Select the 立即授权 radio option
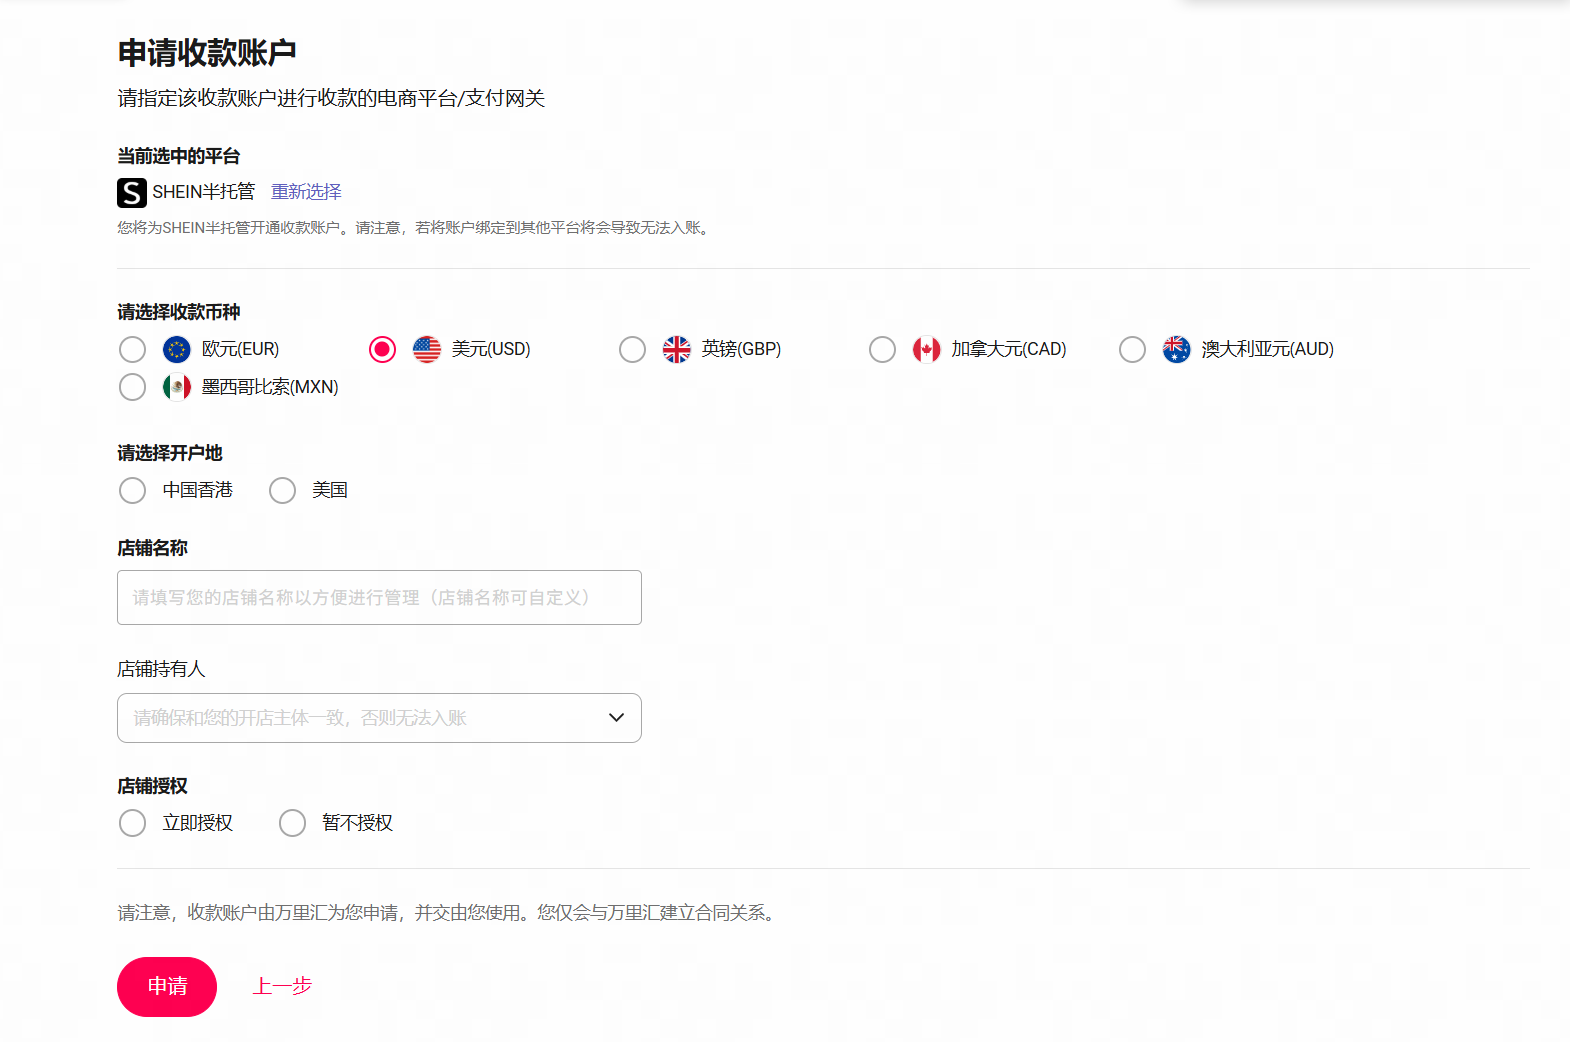1570x1042 pixels. tap(132, 823)
